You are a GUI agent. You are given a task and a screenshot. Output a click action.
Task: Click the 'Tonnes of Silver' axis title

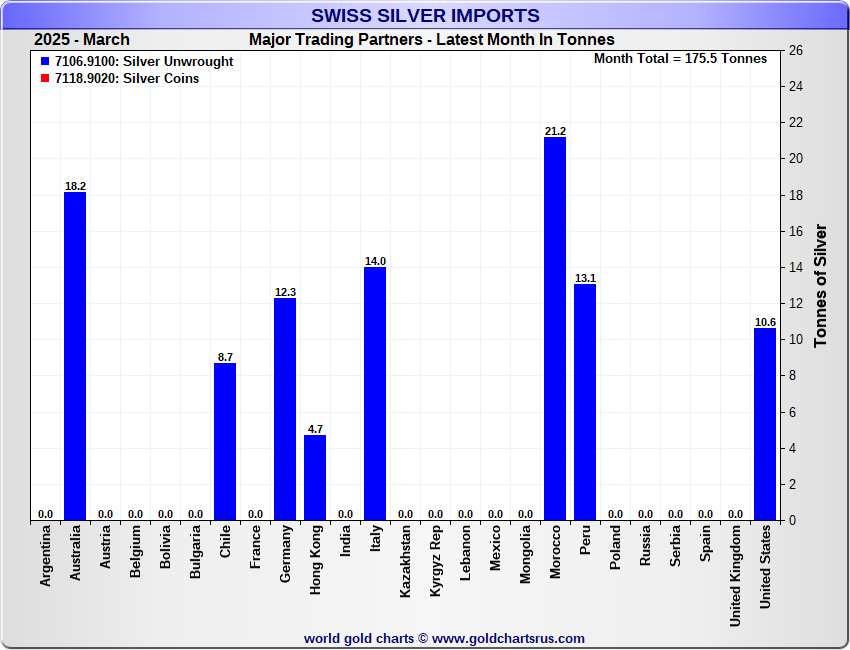[x=820, y=286]
